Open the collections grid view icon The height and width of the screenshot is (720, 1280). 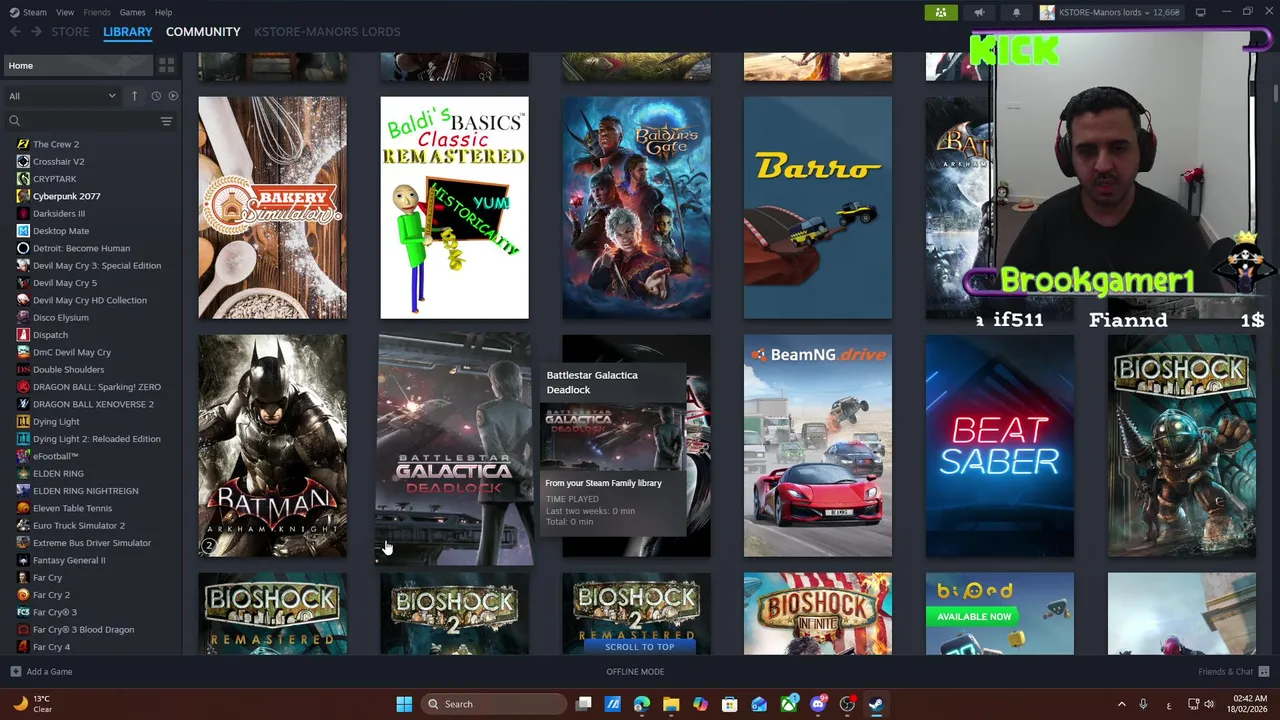[166, 65]
